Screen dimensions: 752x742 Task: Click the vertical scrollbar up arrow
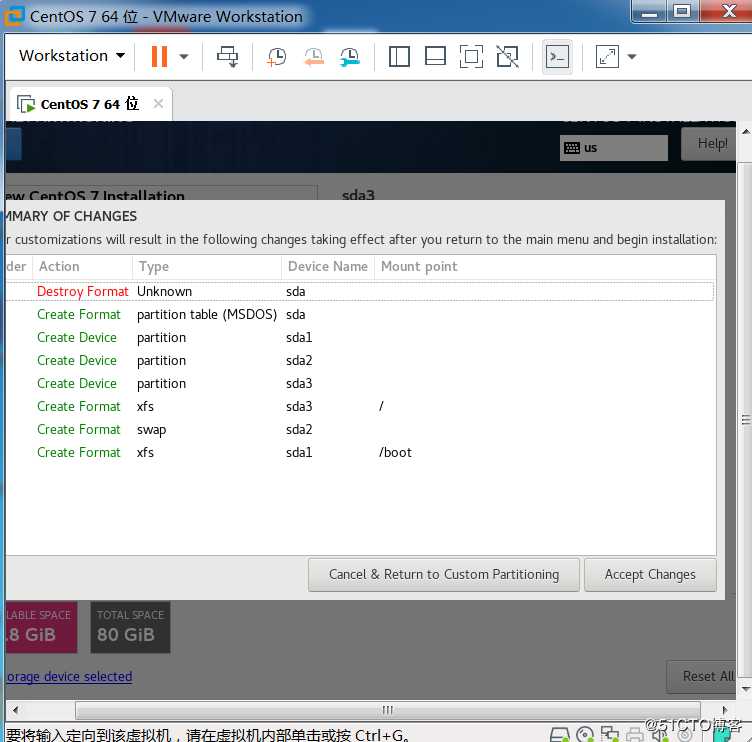point(745,131)
